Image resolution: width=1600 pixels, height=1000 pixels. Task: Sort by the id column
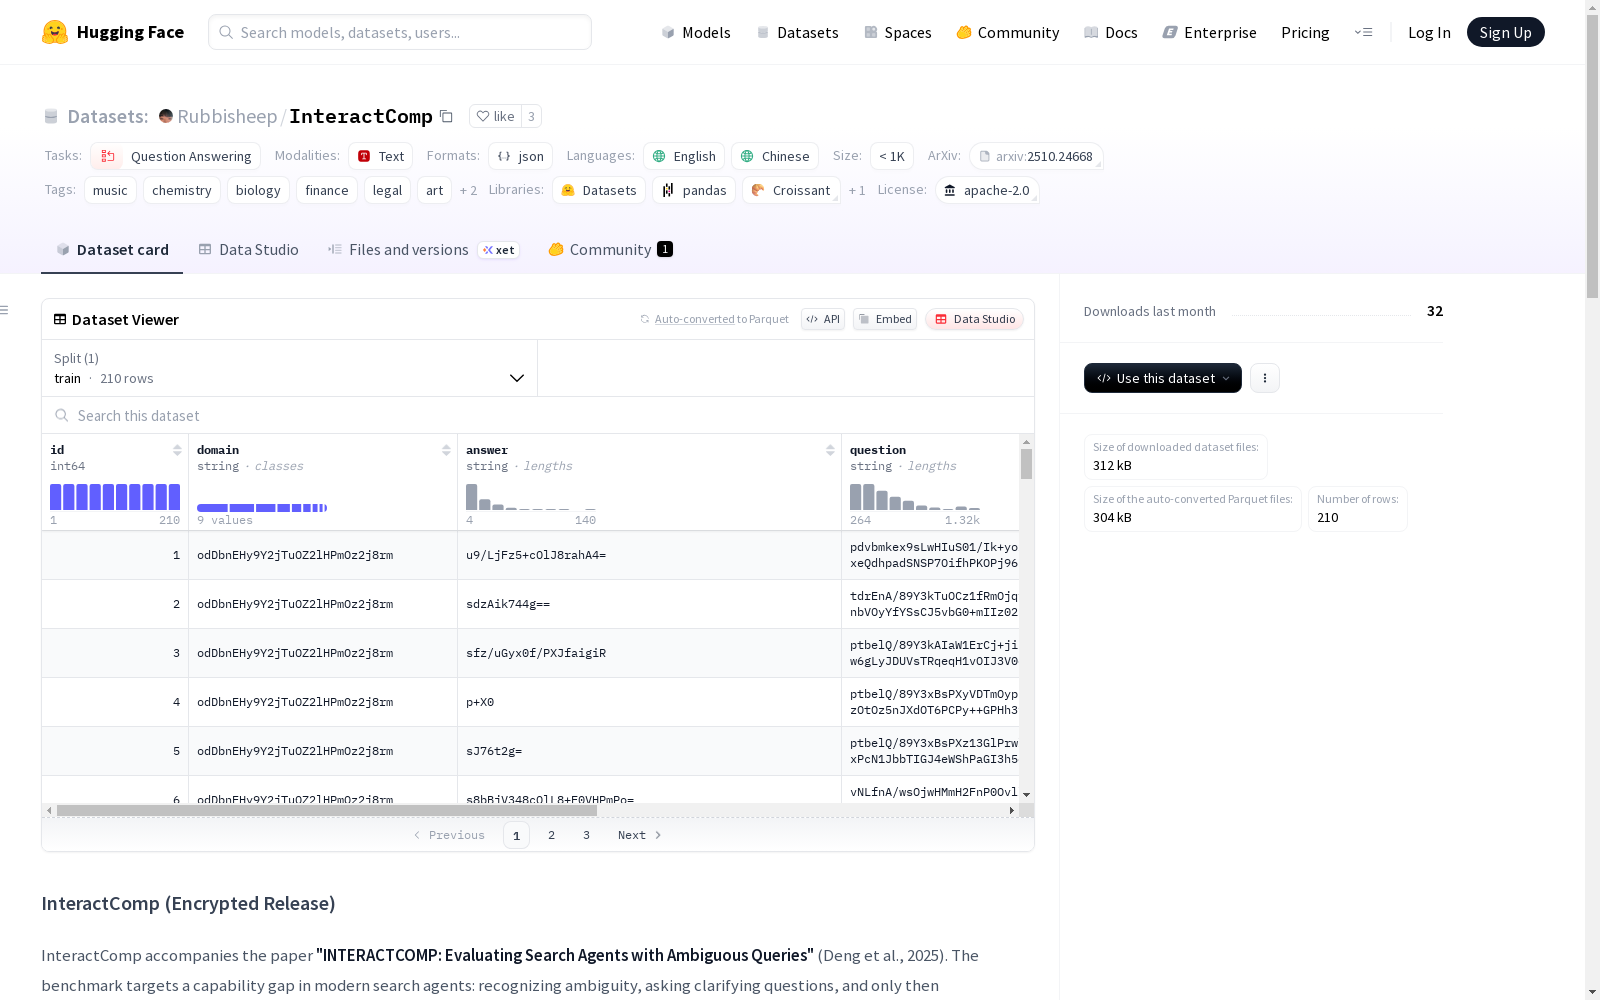[177, 450]
